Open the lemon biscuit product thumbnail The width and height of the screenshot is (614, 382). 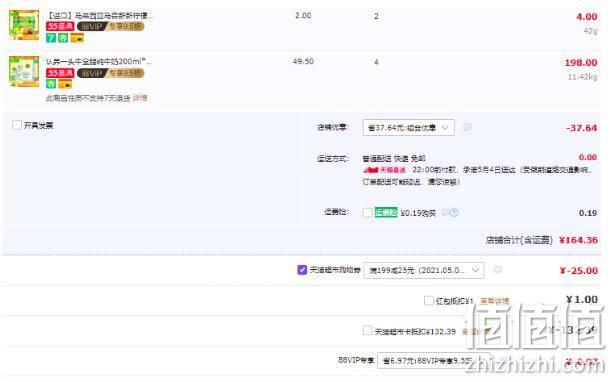click(x=24, y=25)
